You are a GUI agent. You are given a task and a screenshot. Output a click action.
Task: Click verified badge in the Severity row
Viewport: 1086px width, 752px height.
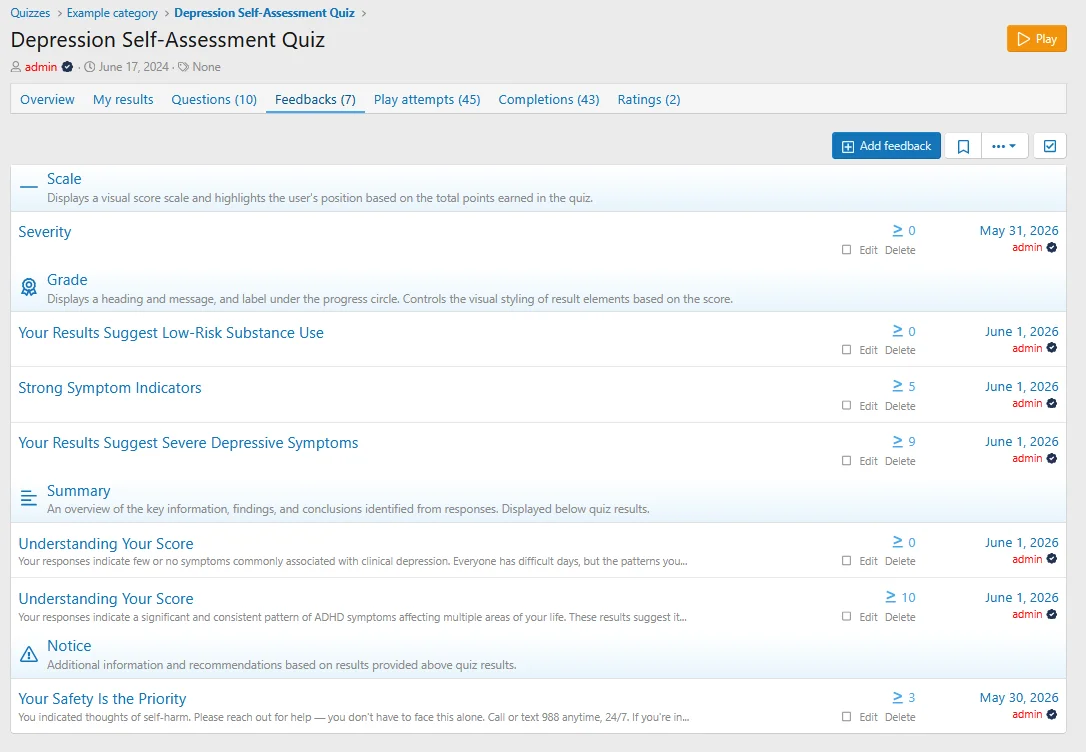tap(1051, 247)
